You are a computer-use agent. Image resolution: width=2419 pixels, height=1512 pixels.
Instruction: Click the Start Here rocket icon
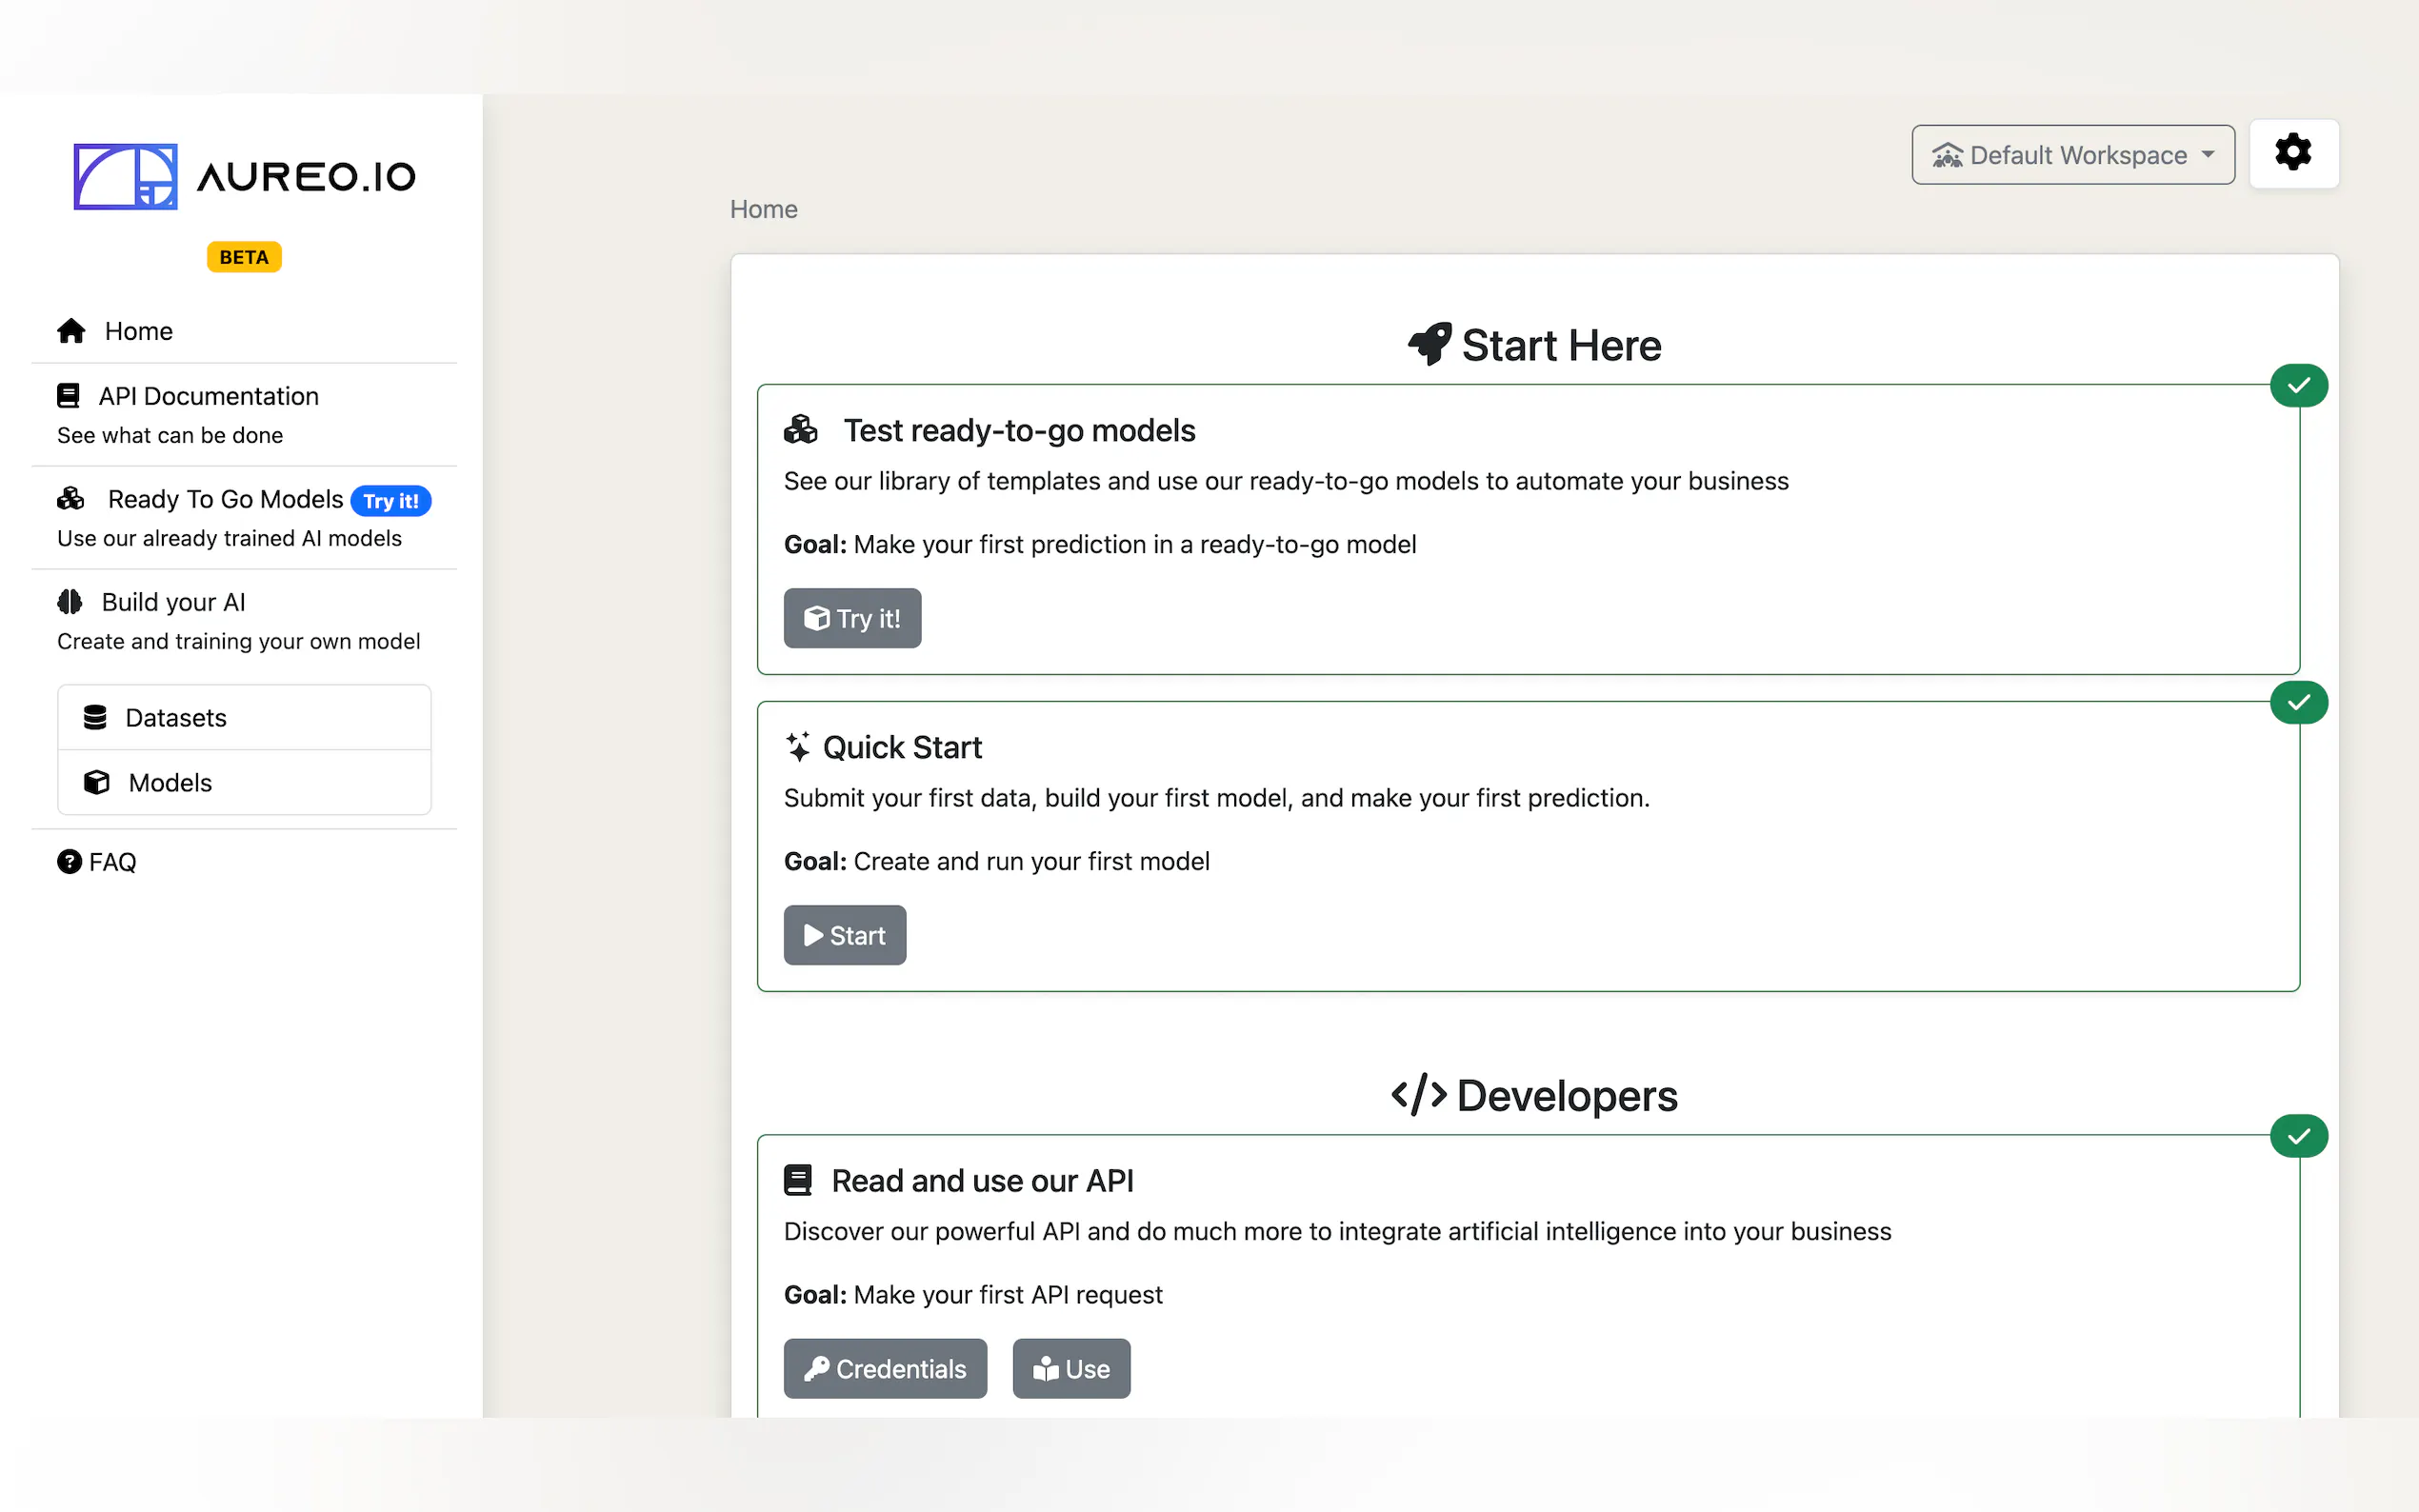[x=1429, y=345]
